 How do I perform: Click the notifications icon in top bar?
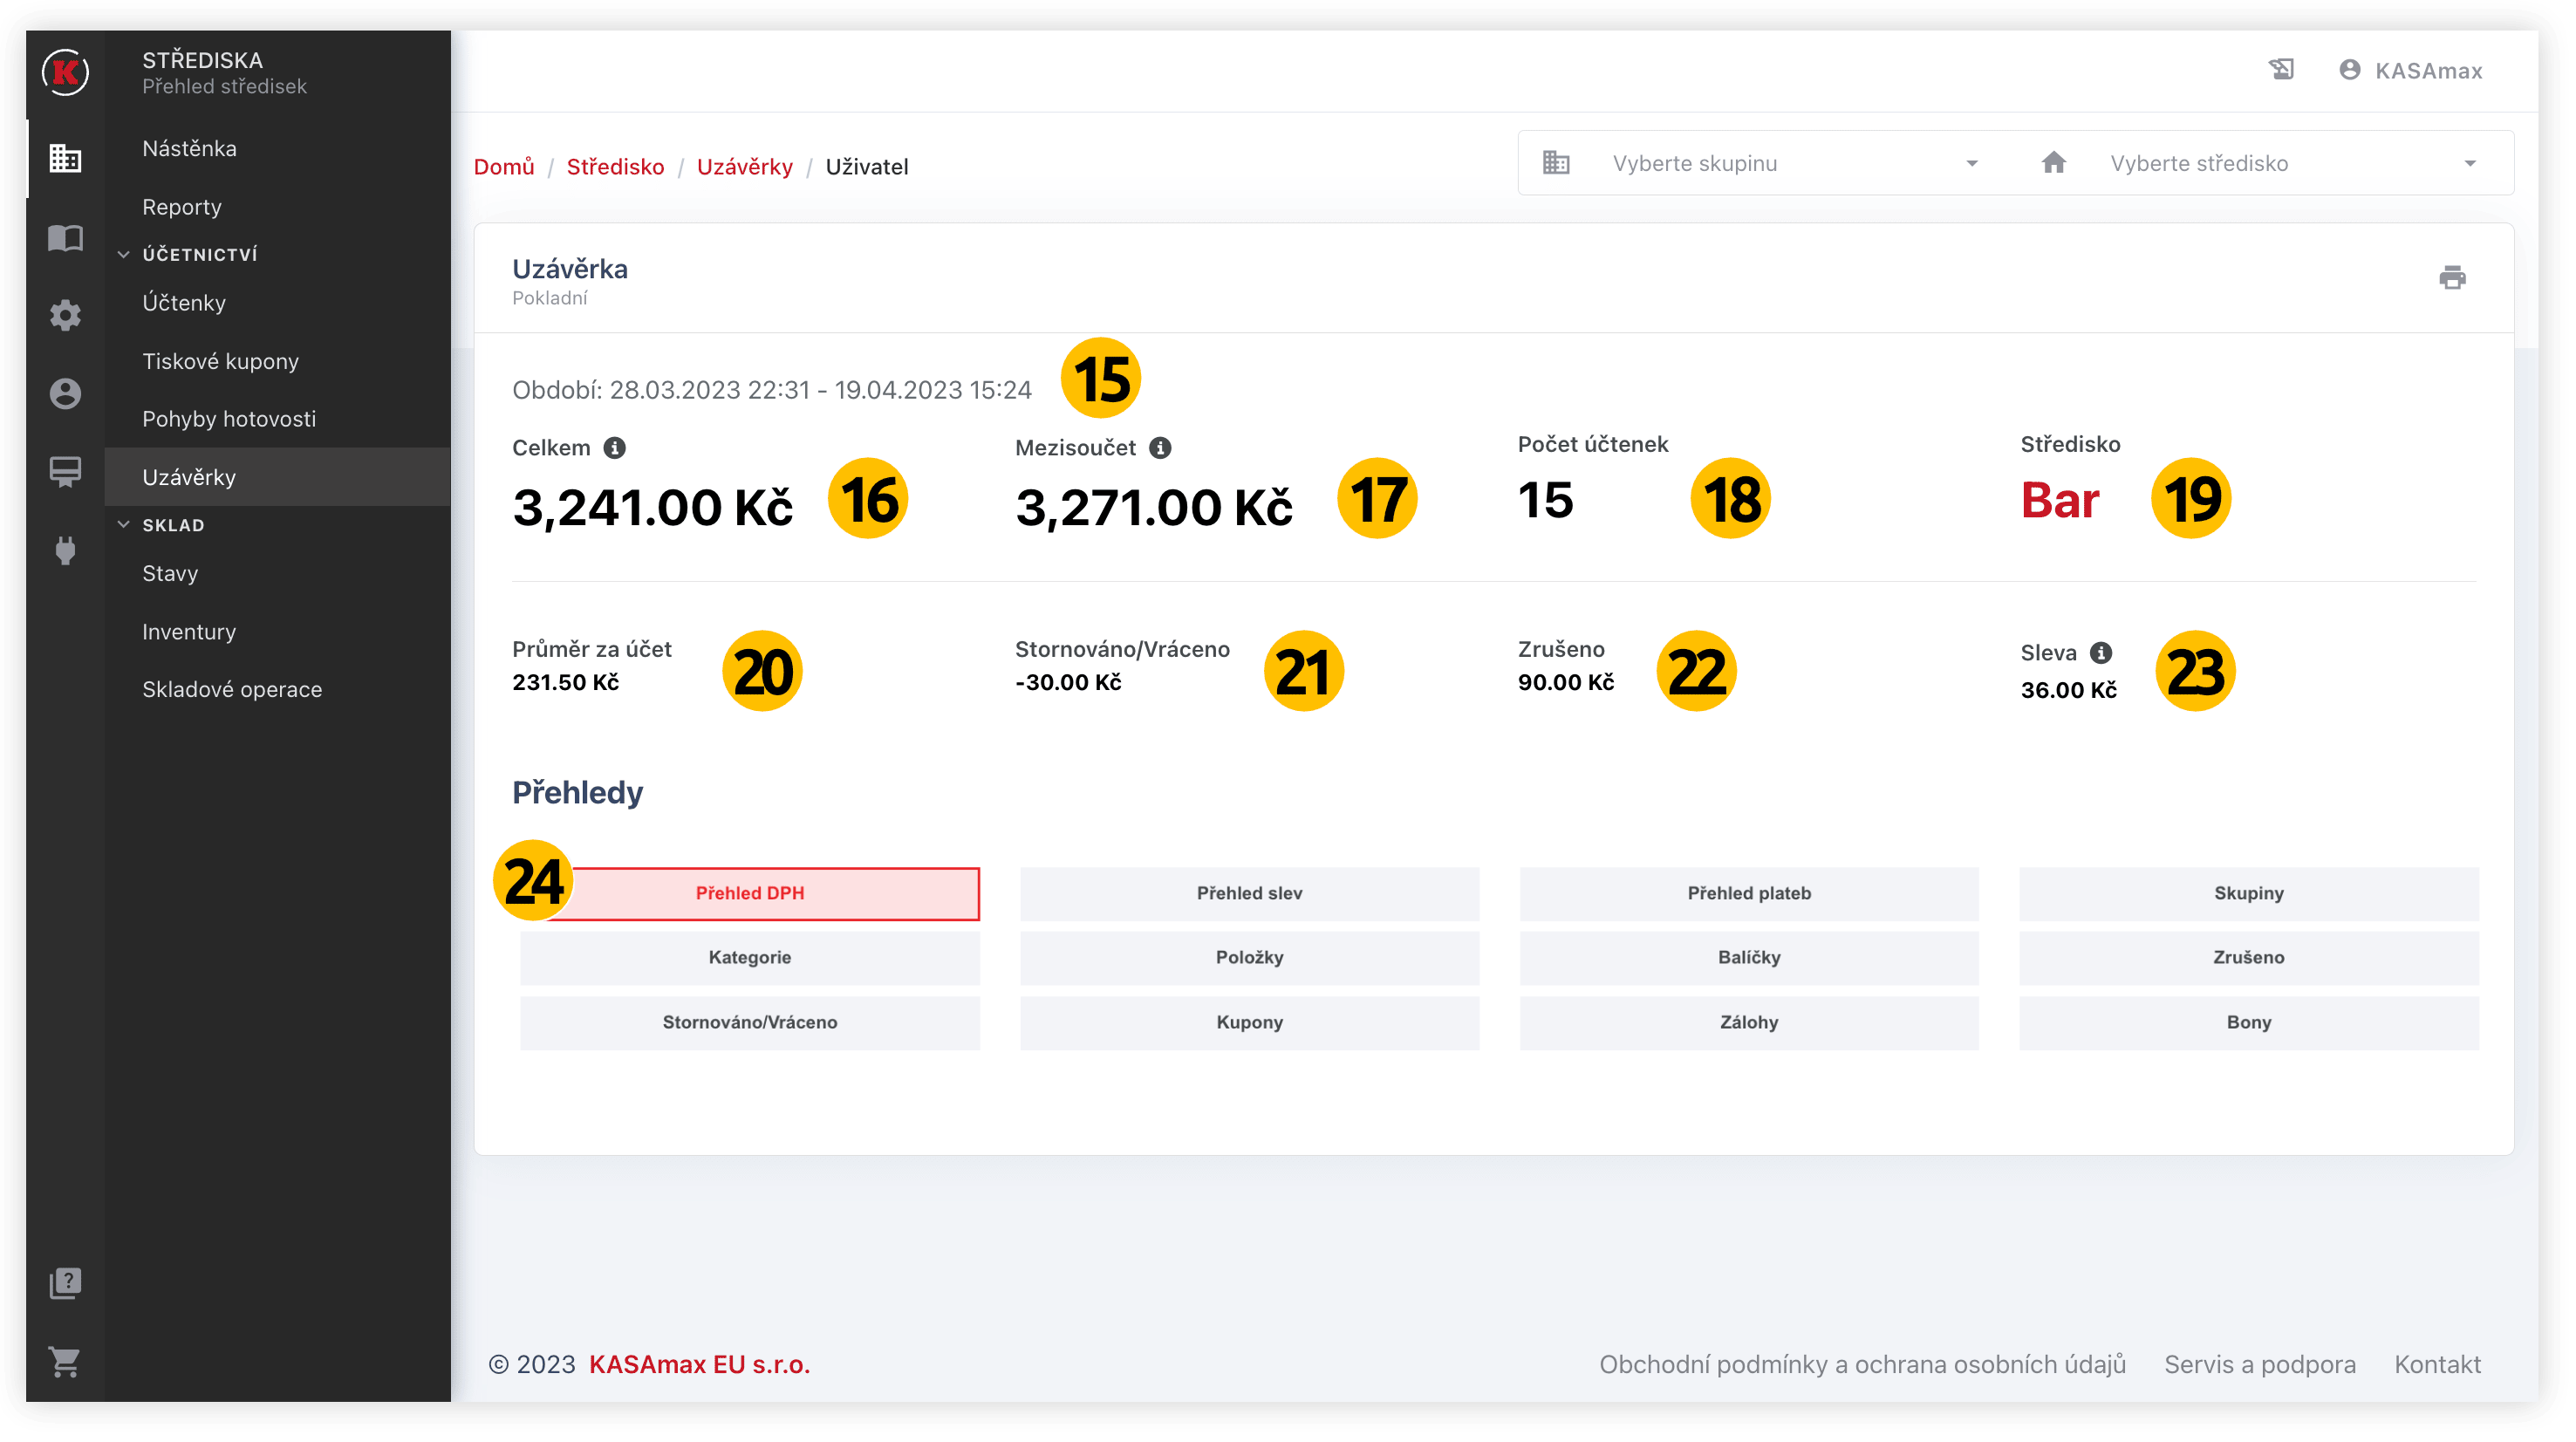[2281, 70]
